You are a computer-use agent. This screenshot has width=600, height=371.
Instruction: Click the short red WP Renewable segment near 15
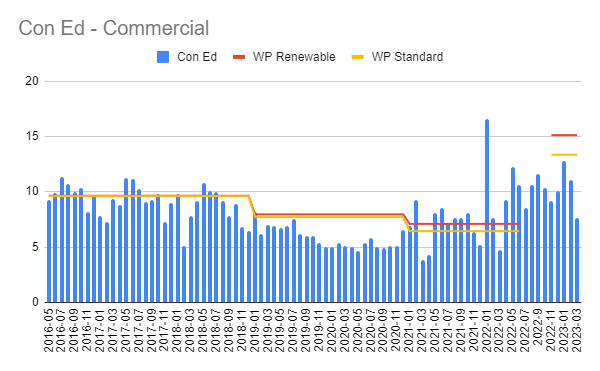coord(564,135)
